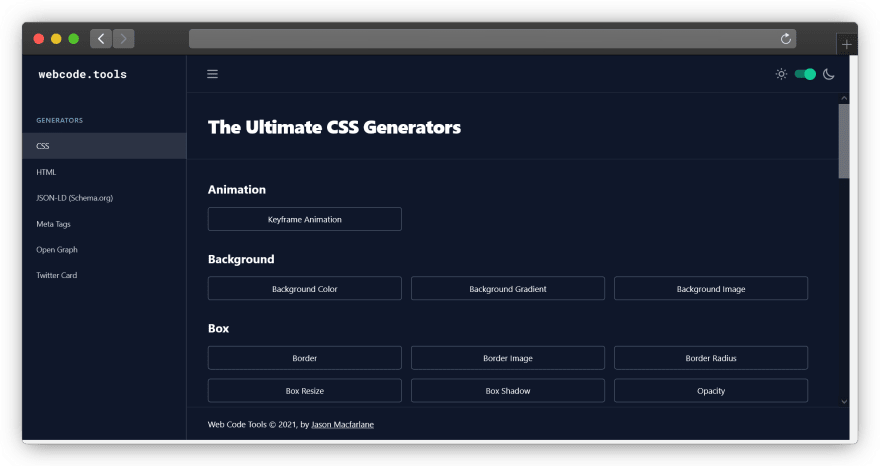
Task: Click the GENERATORS sidebar heading
Action: tap(59, 120)
